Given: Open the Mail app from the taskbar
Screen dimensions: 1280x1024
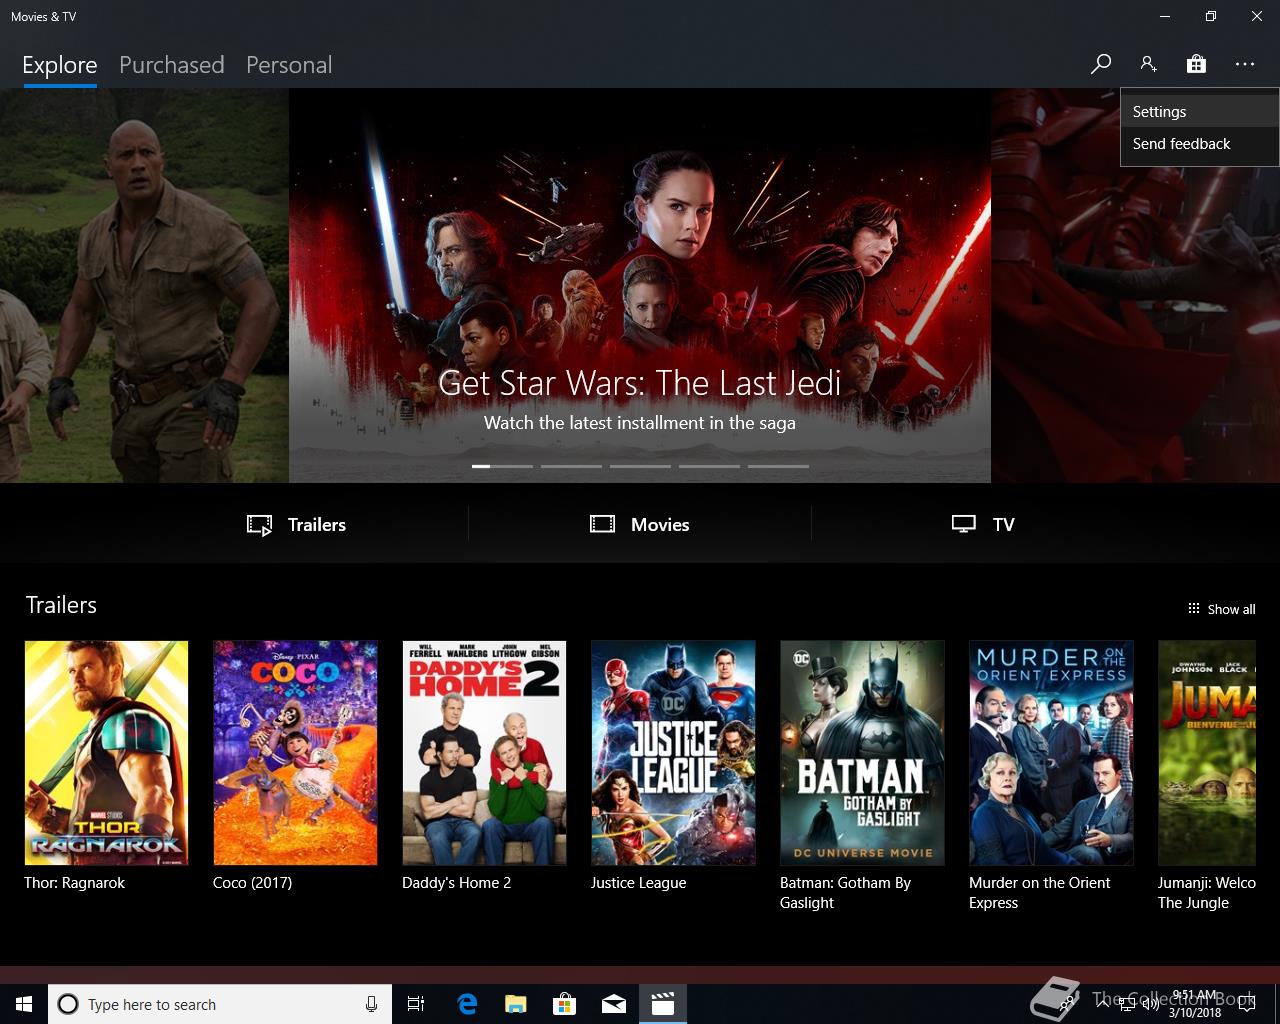Looking at the screenshot, I should [614, 1004].
